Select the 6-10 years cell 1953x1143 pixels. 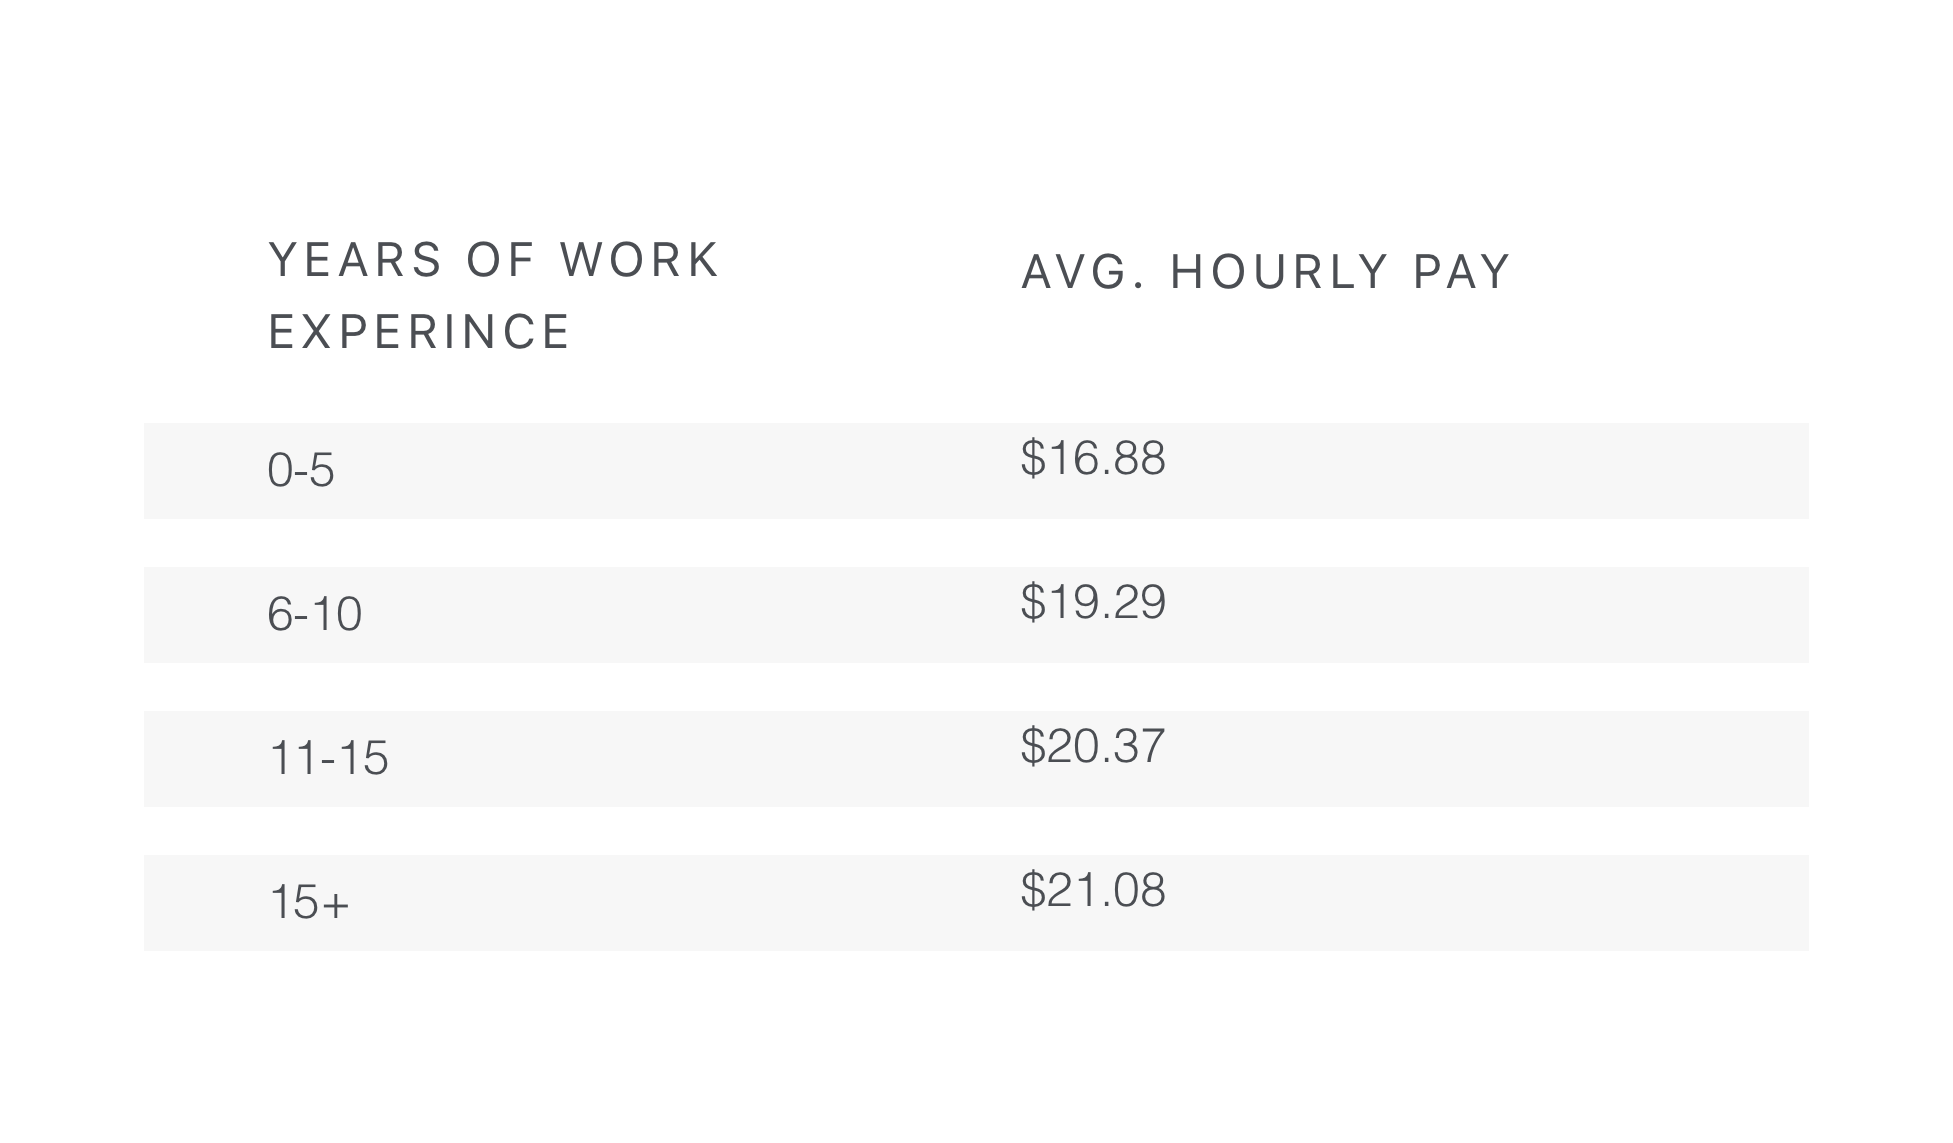click(x=315, y=614)
